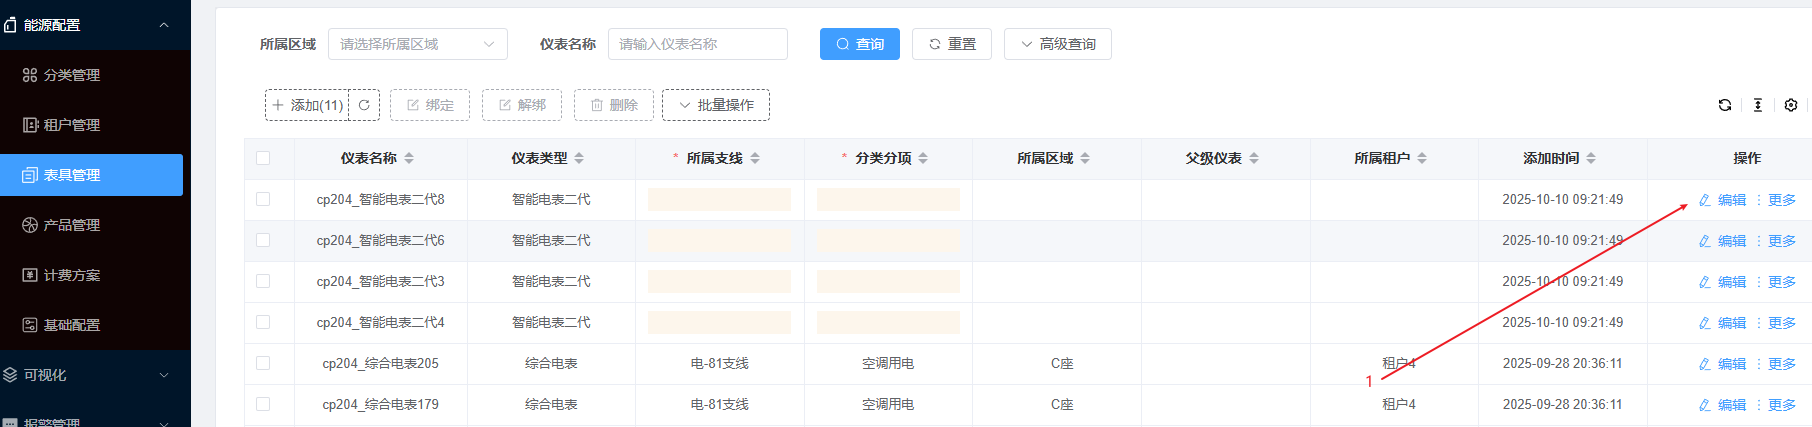1812x427 pixels.
Task: Click refresh icon beside 添加(11)
Action: [x=364, y=105]
